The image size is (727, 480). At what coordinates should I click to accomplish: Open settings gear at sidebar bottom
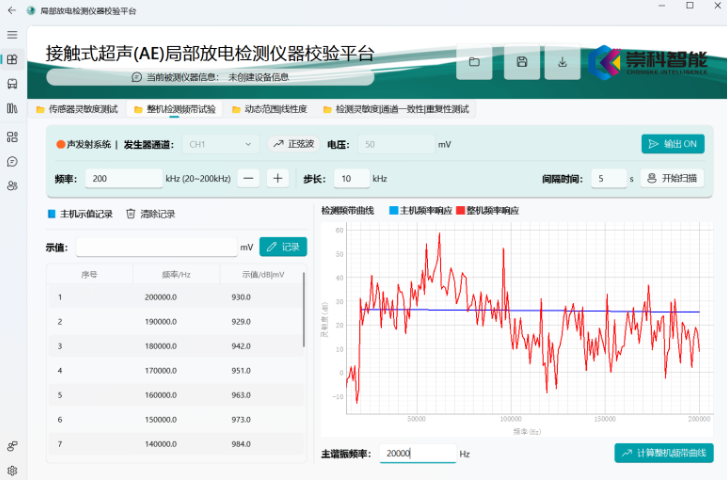[12, 470]
